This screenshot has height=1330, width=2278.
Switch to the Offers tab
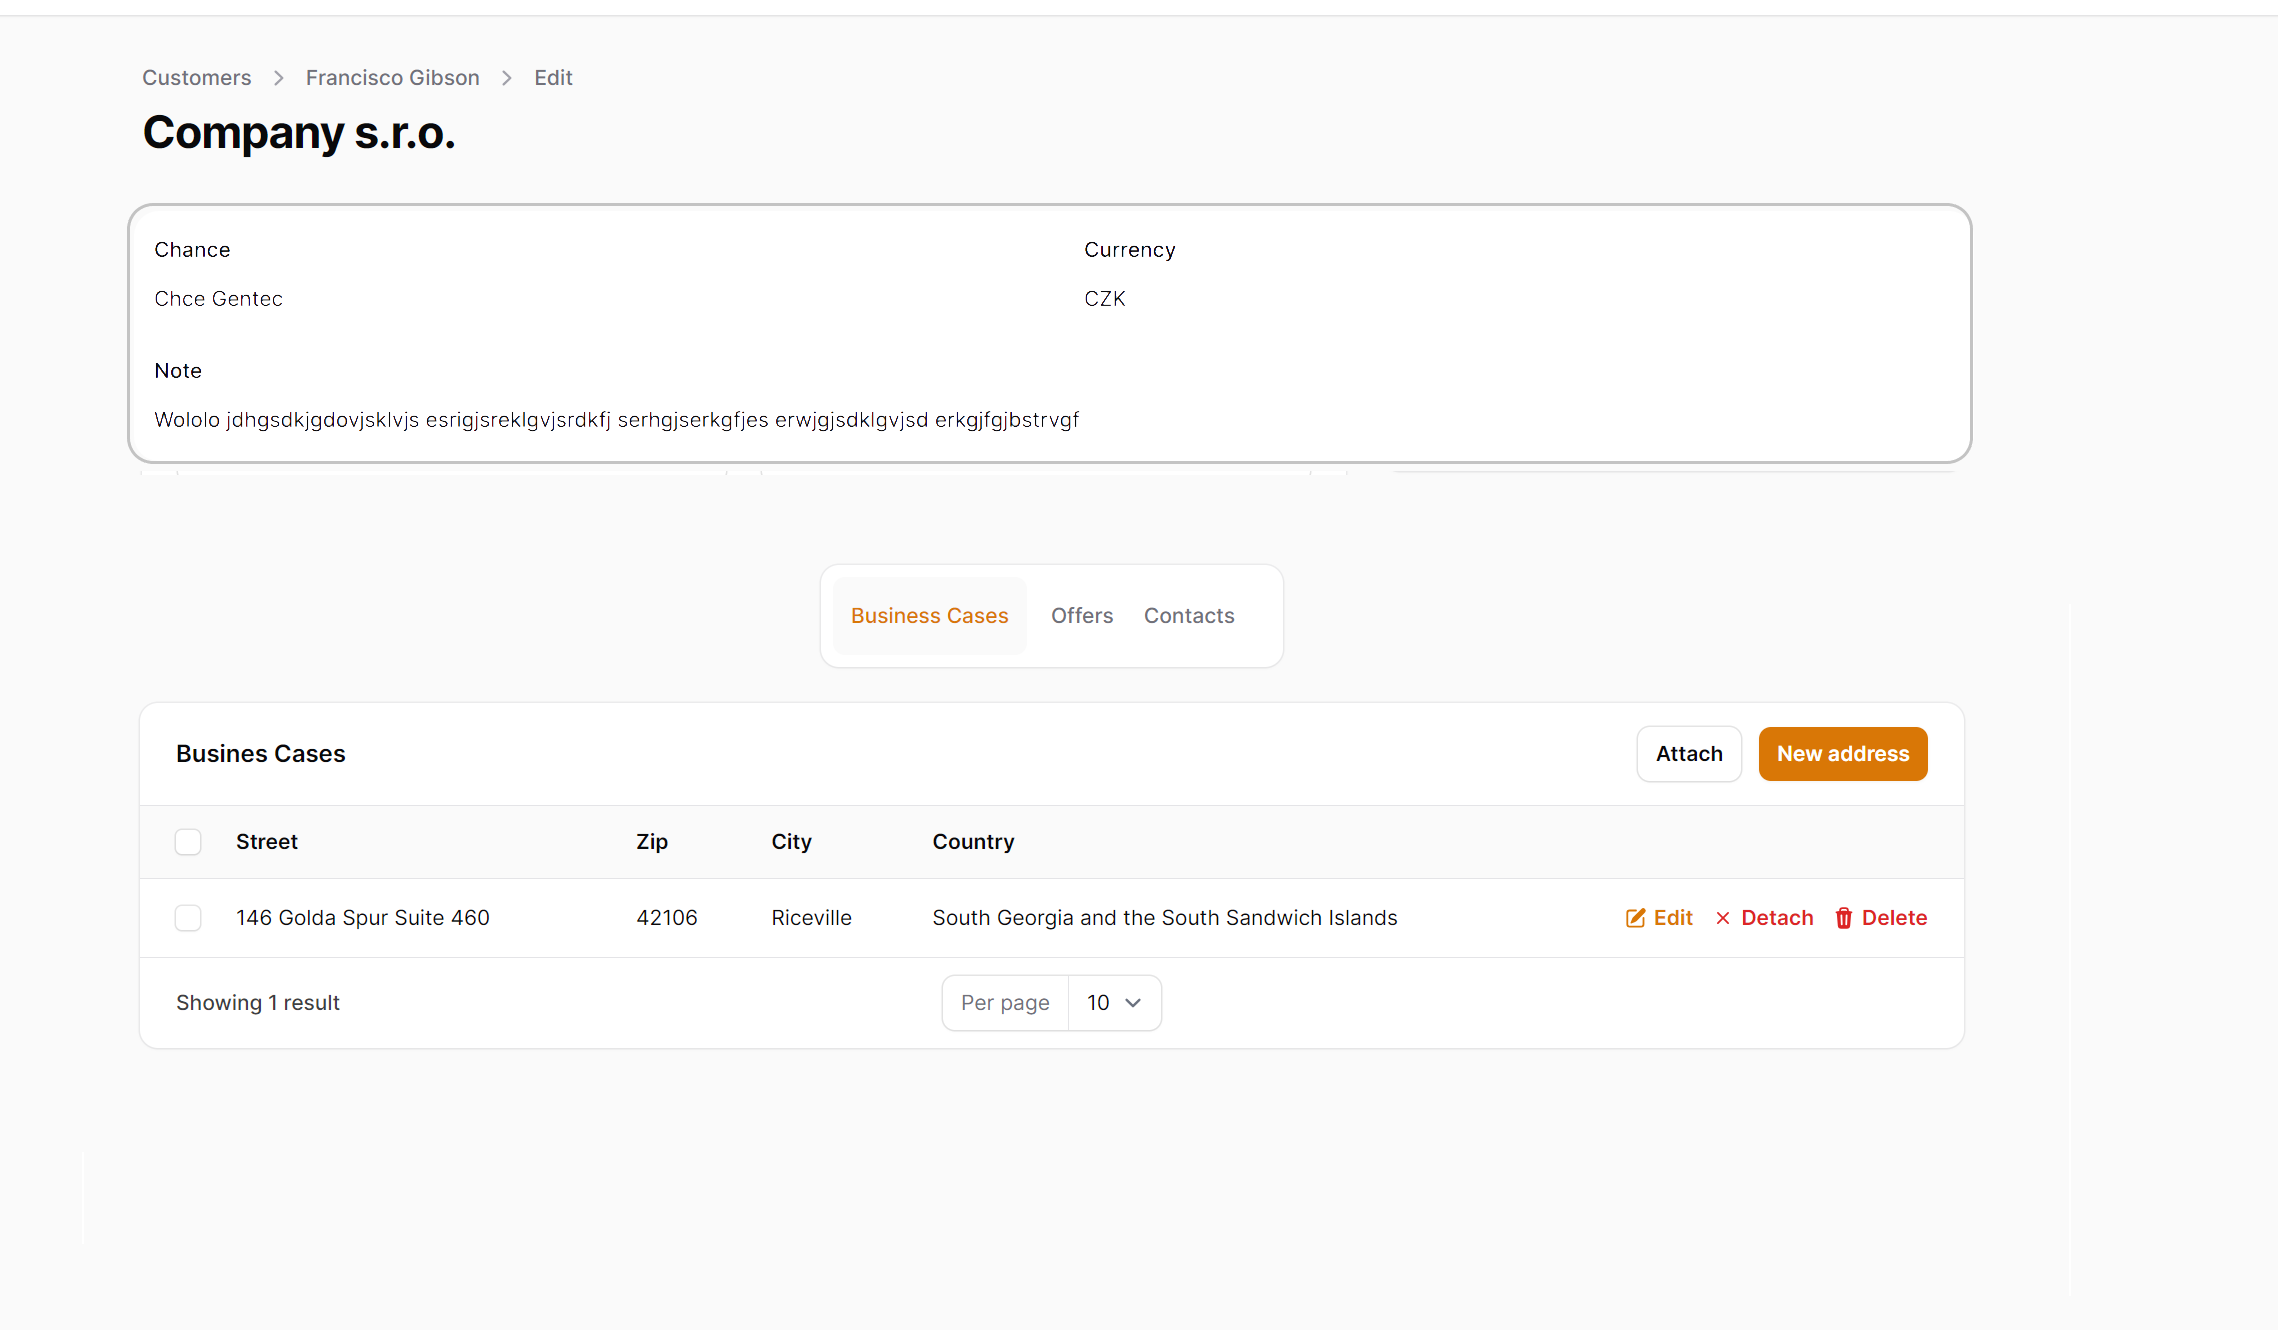point(1082,616)
